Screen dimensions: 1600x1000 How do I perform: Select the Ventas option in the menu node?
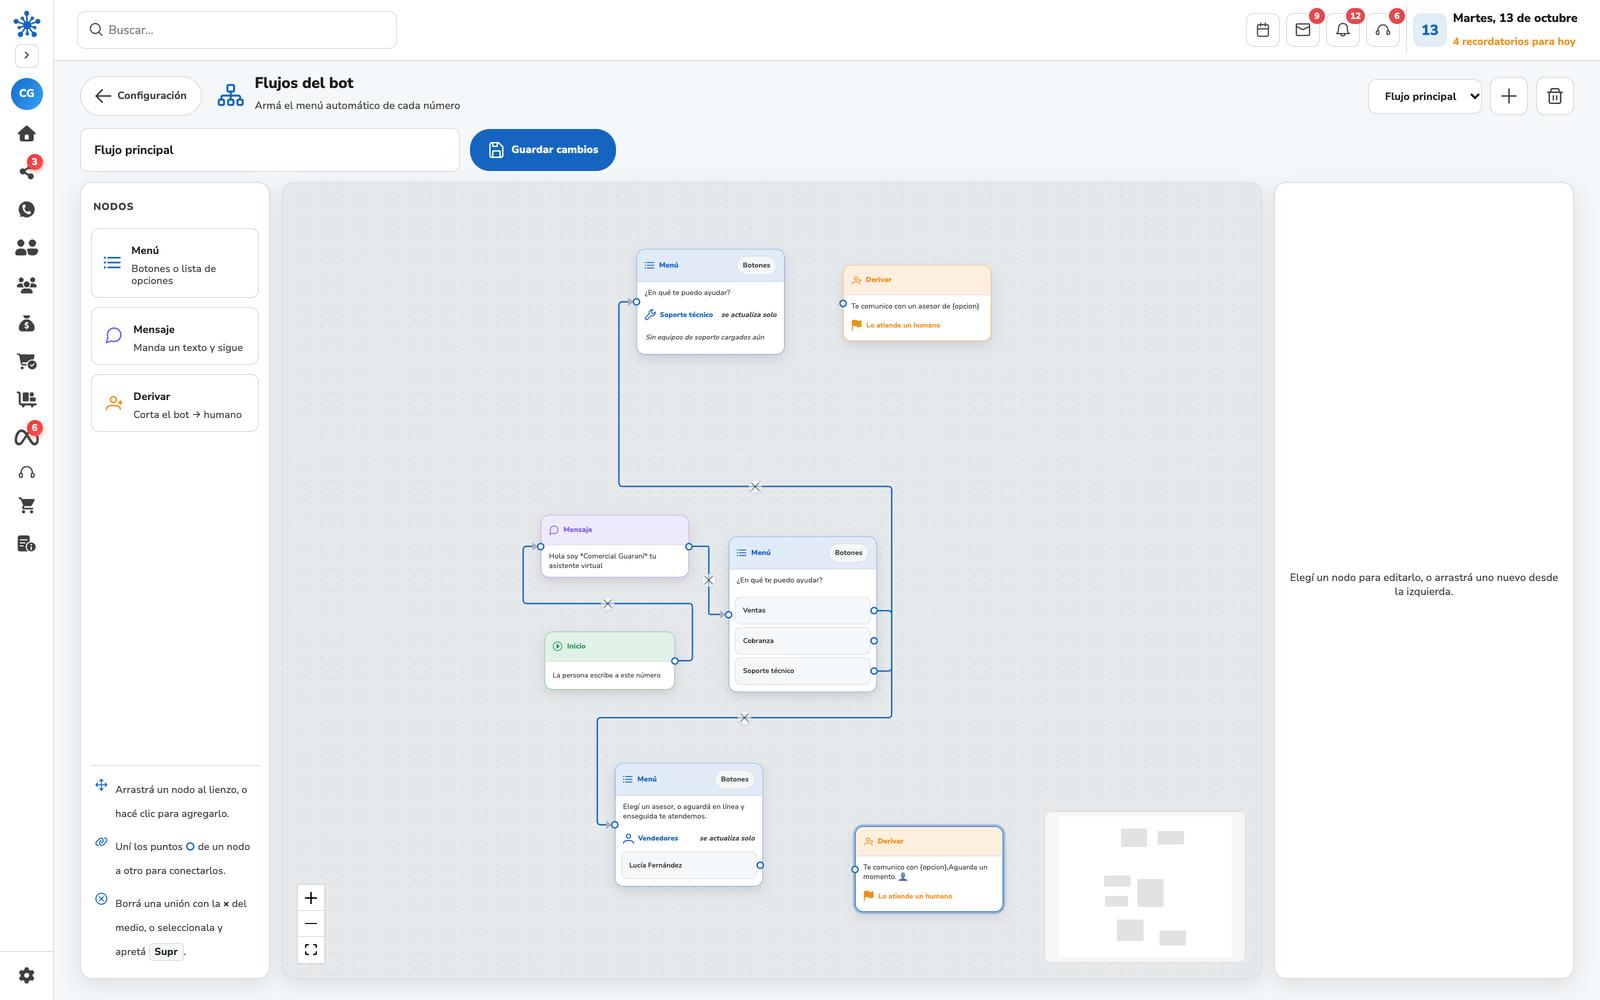(803, 610)
